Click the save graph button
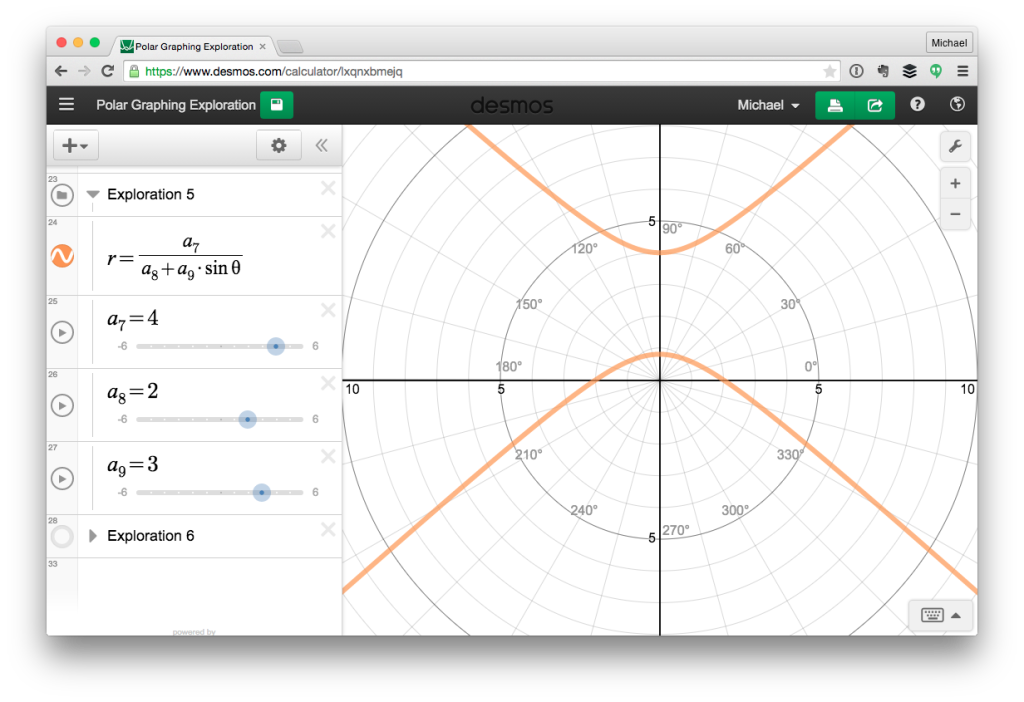Image resolution: width=1024 pixels, height=702 pixels. (276, 104)
